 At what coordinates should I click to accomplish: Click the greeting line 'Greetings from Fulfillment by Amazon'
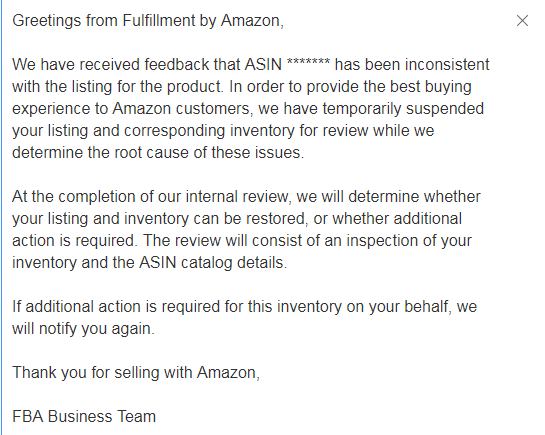(x=148, y=20)
